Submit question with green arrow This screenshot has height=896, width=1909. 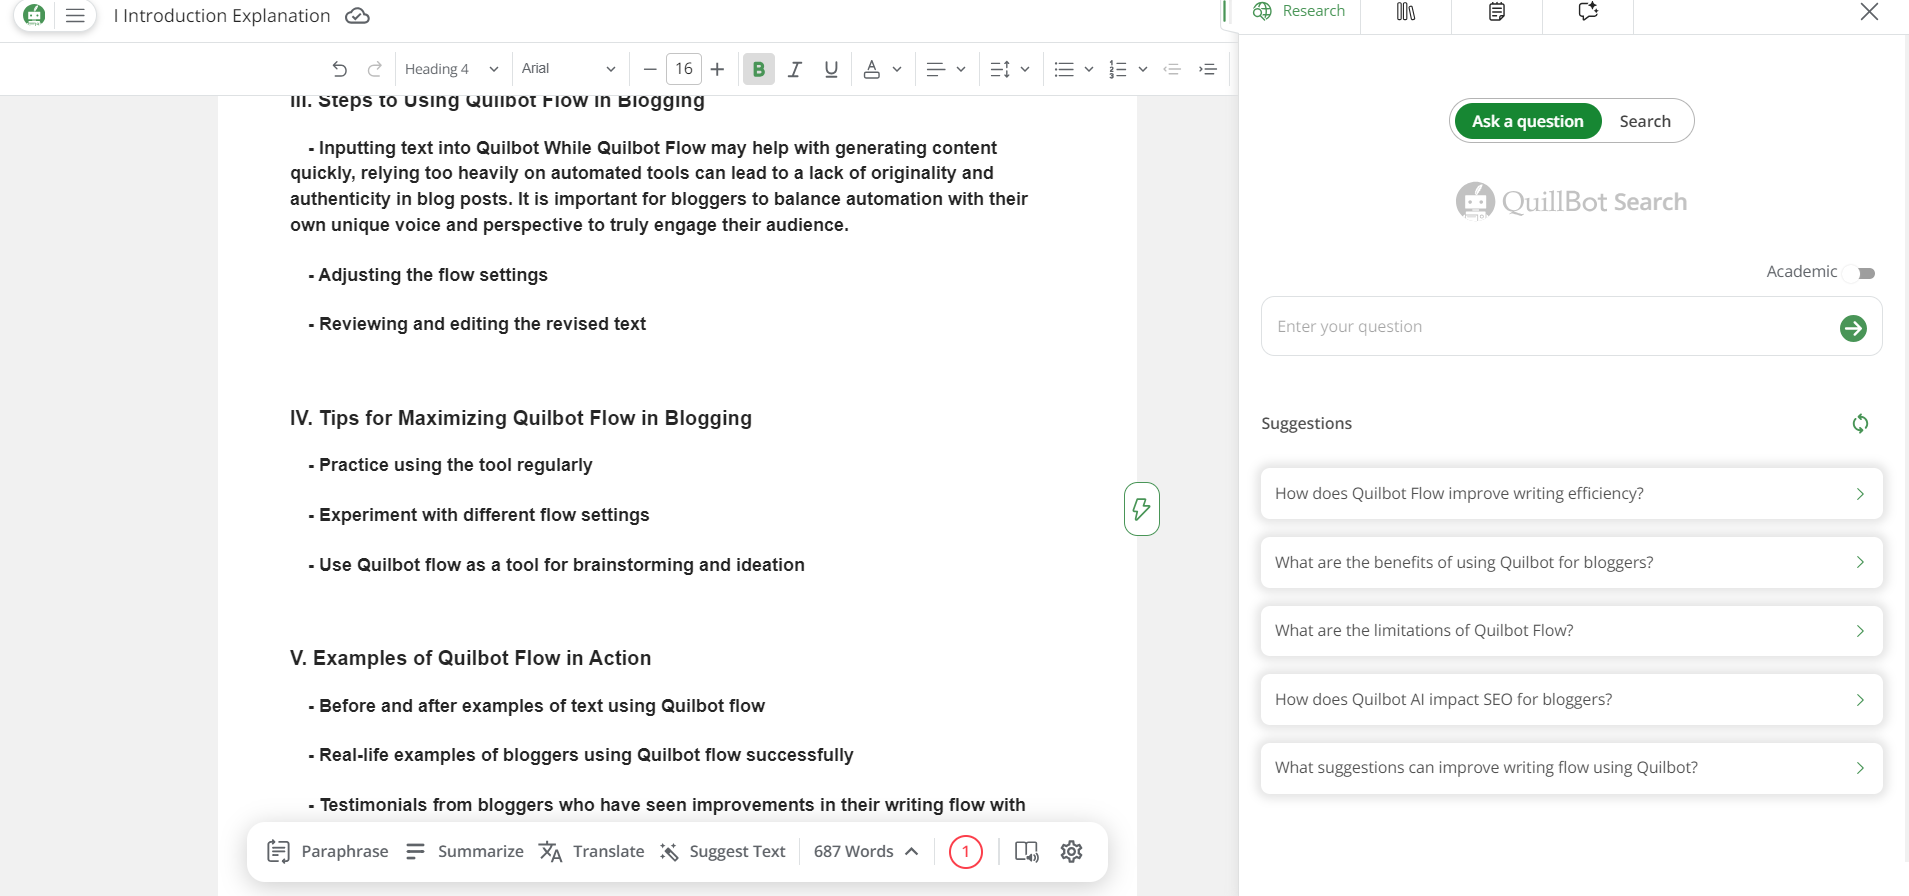coord(1853,328)
